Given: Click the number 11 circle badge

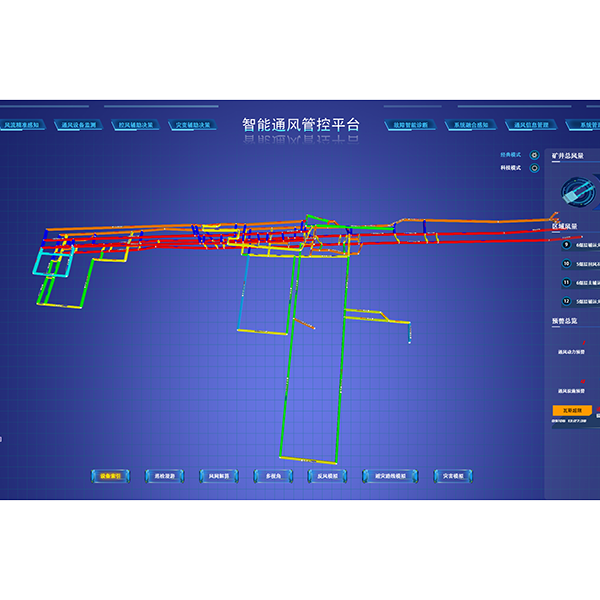Looking at the screenshot, I should [566, 283].
